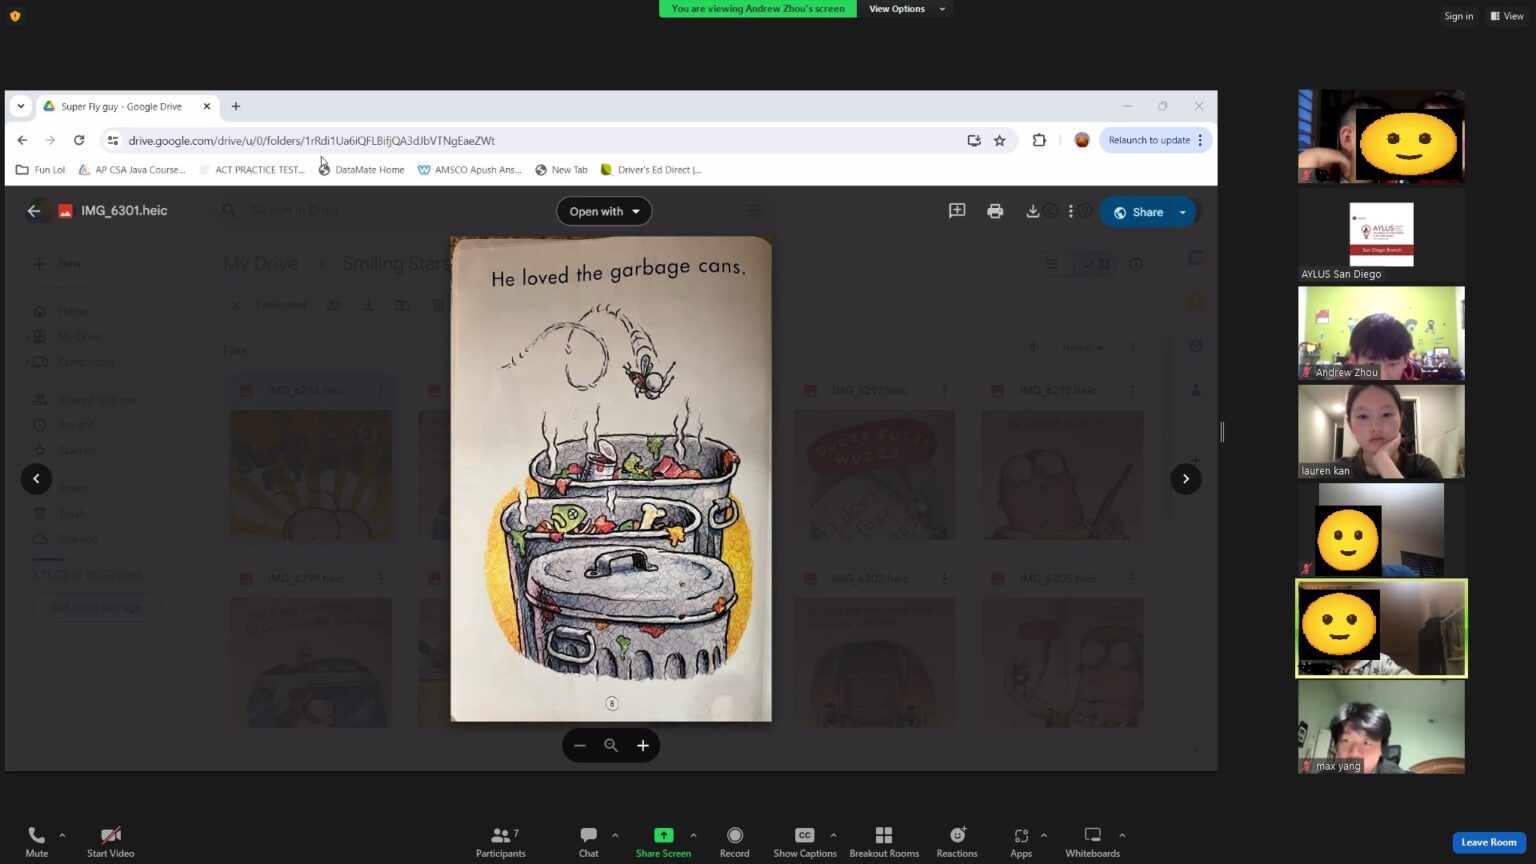1536x864 pixels.
Task: Open the Participants panel
Action: pyautogui.click(x=501, y=841)
